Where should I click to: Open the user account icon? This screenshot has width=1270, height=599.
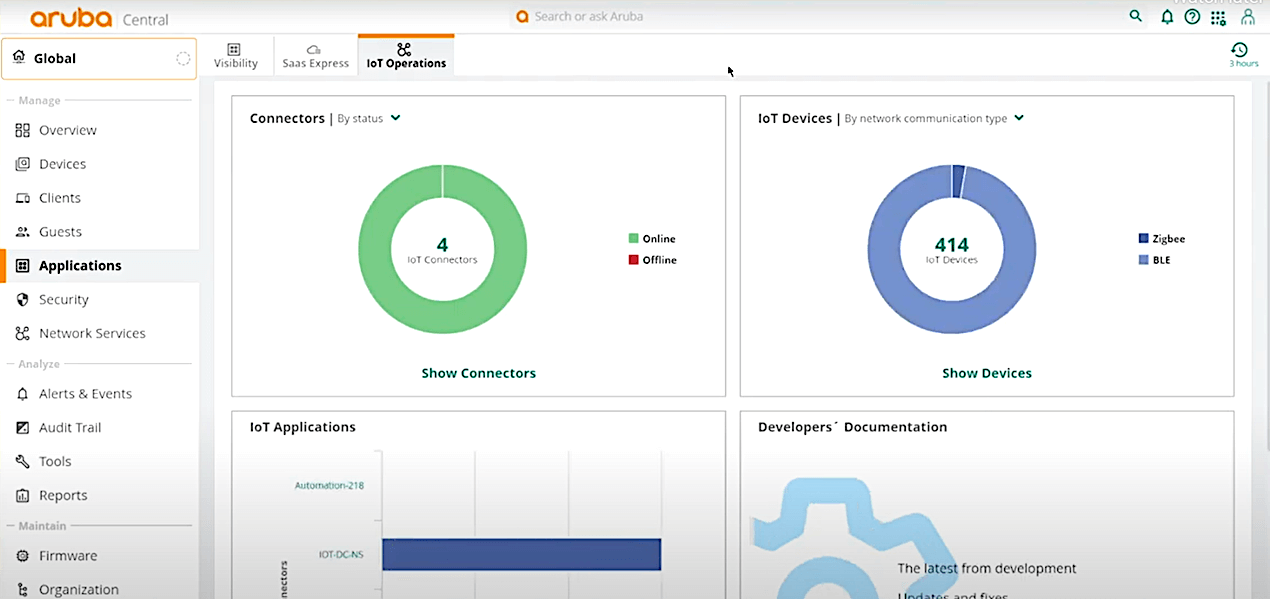[1248, 17]
